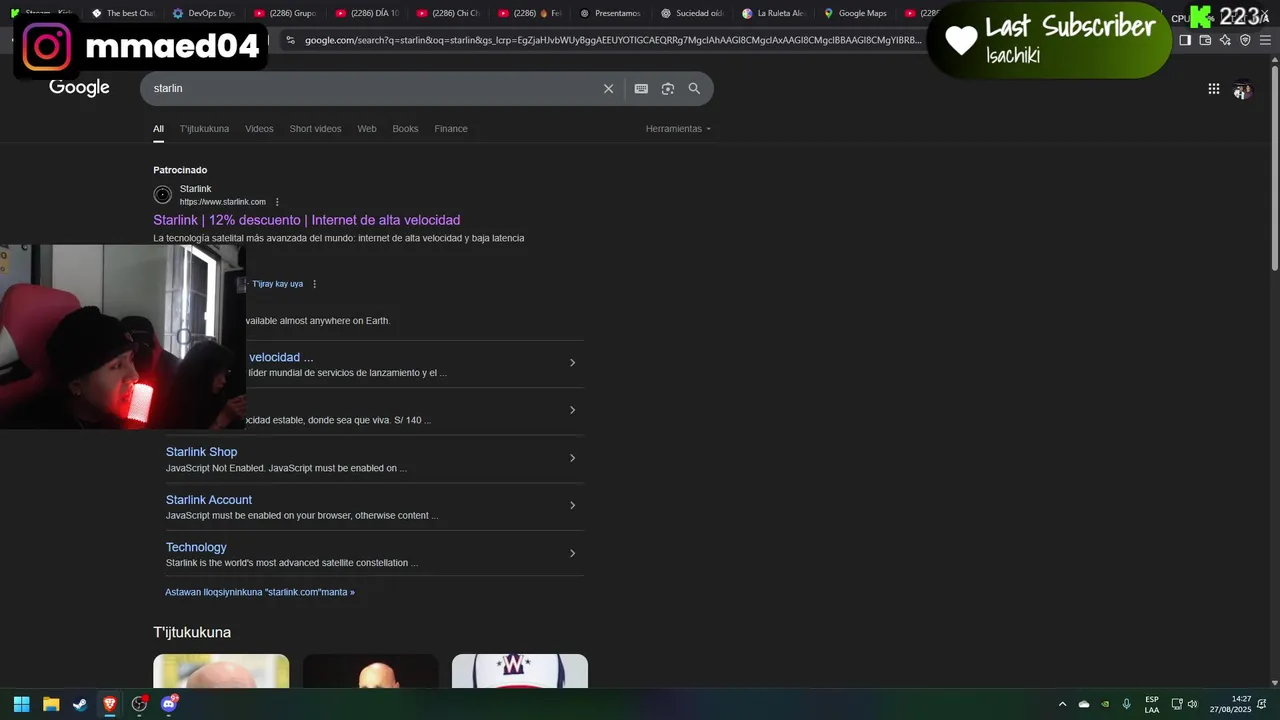Open the Technology link

(x=196, y=547)
